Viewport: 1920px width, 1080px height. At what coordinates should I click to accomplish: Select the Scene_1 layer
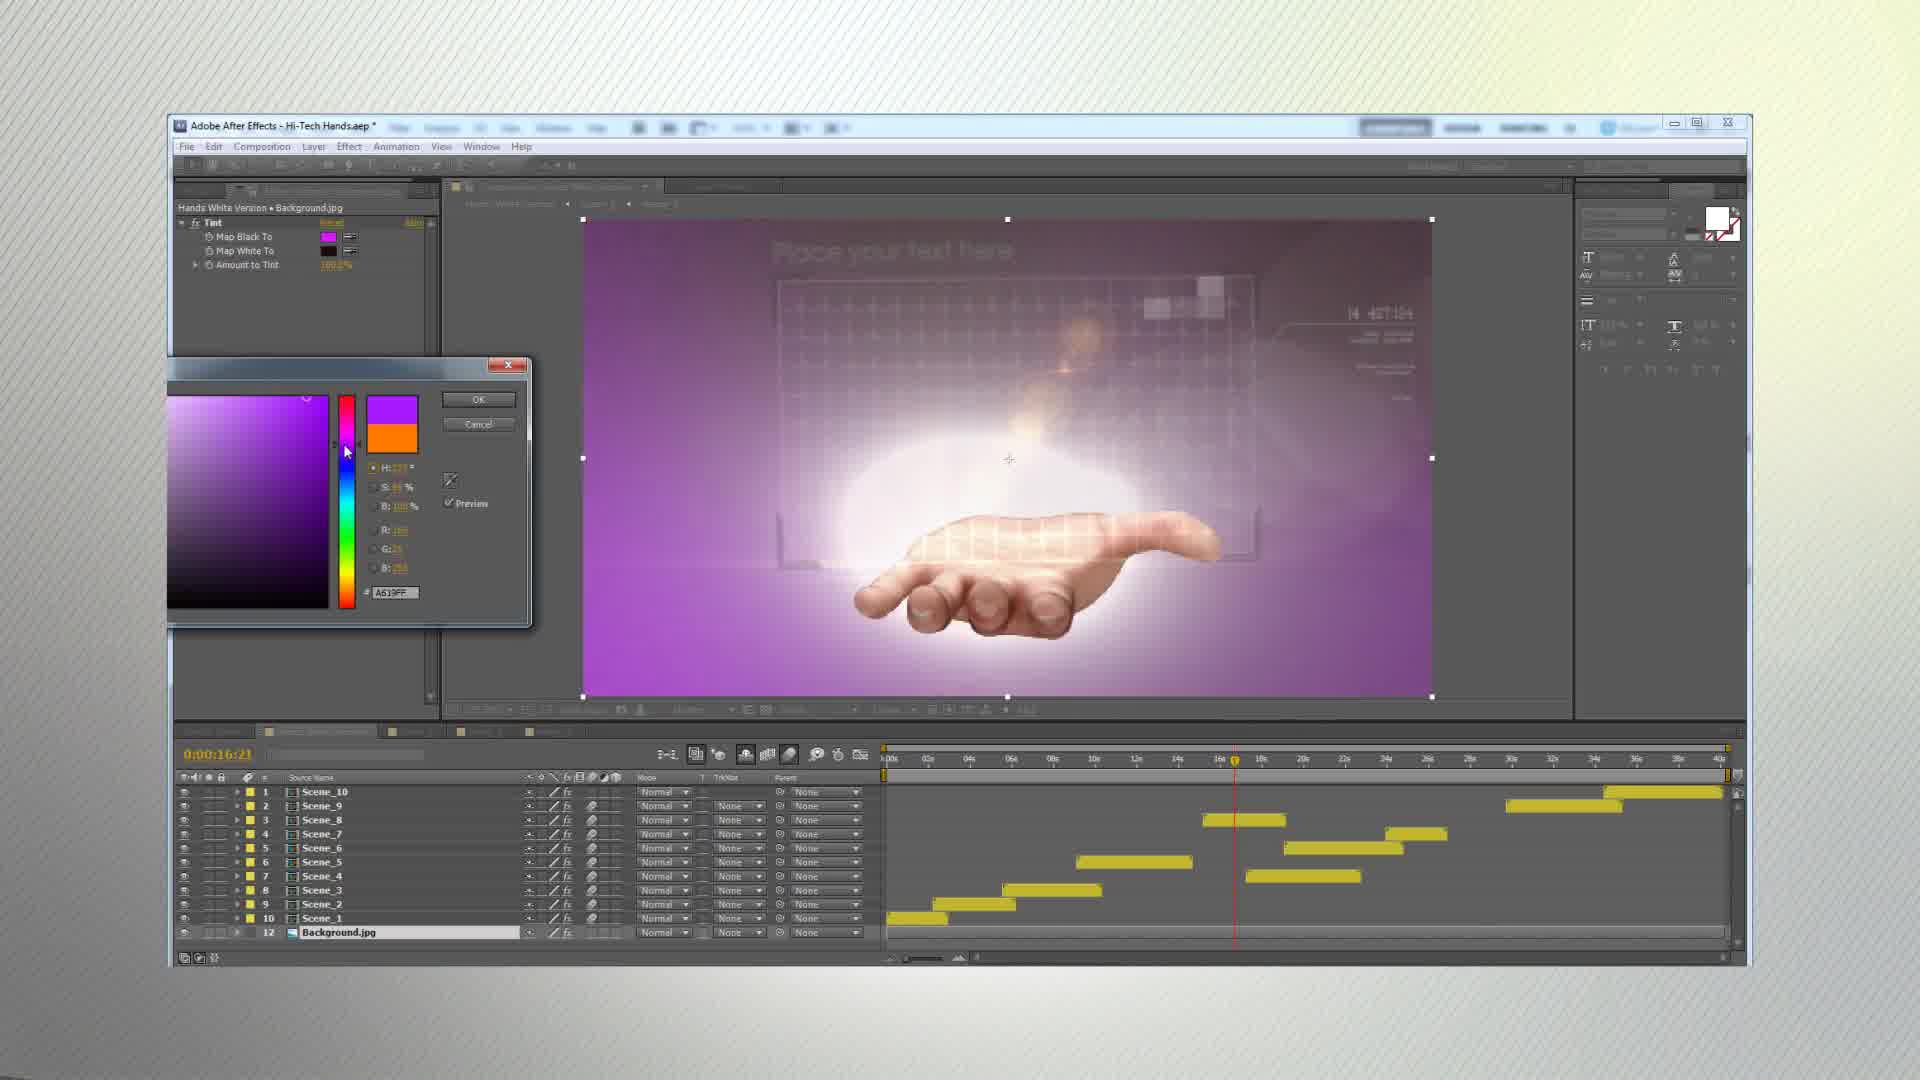(322, 918)
